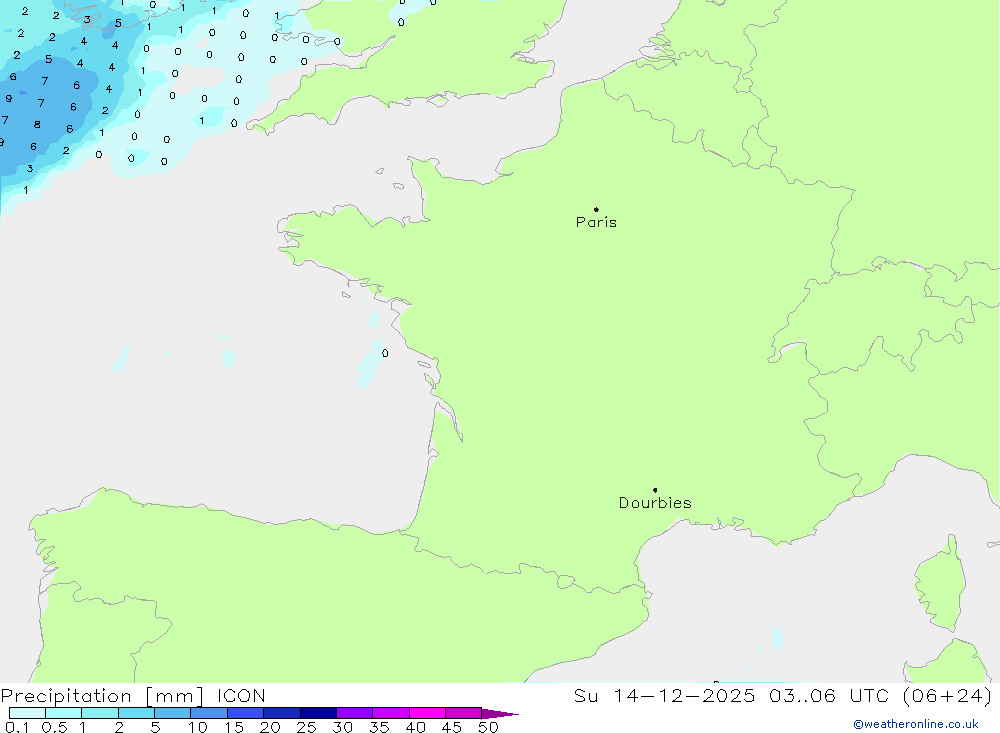Click the Paris city label
Viewport: 1000px width, 733px height.
(596, 222)
